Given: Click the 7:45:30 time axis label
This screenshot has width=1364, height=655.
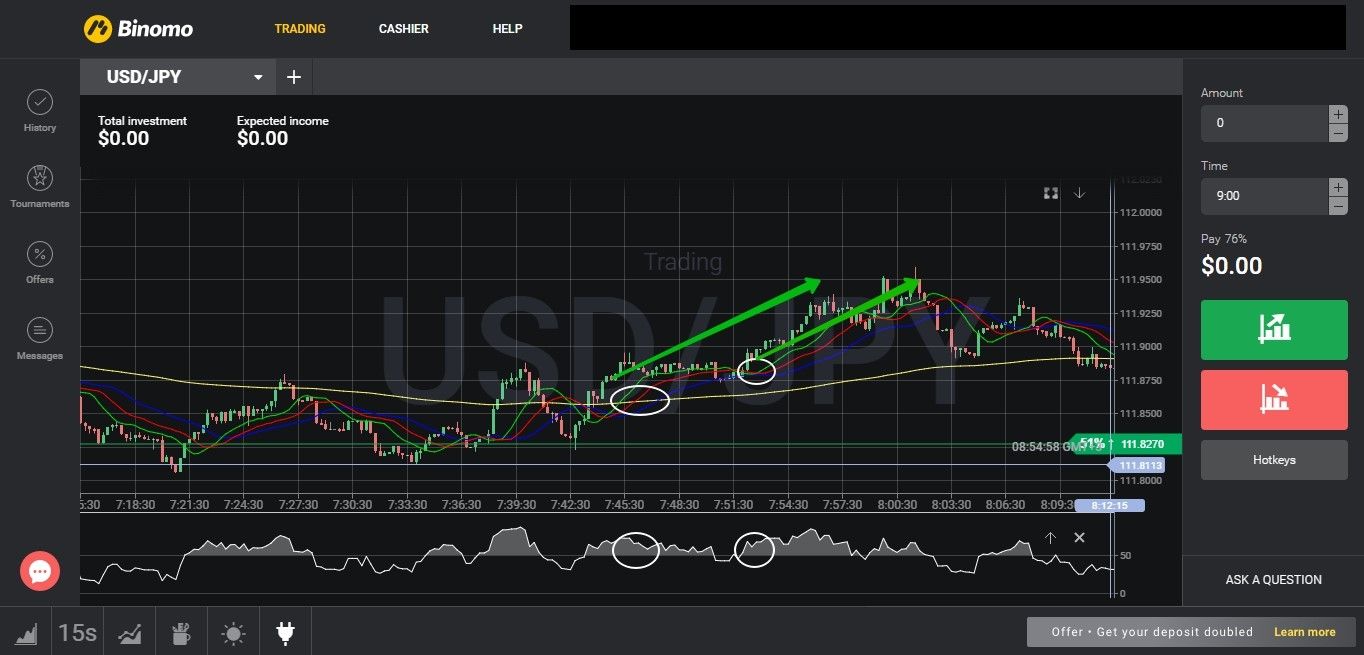Looking at the screenshot, I should coord(624,505).
